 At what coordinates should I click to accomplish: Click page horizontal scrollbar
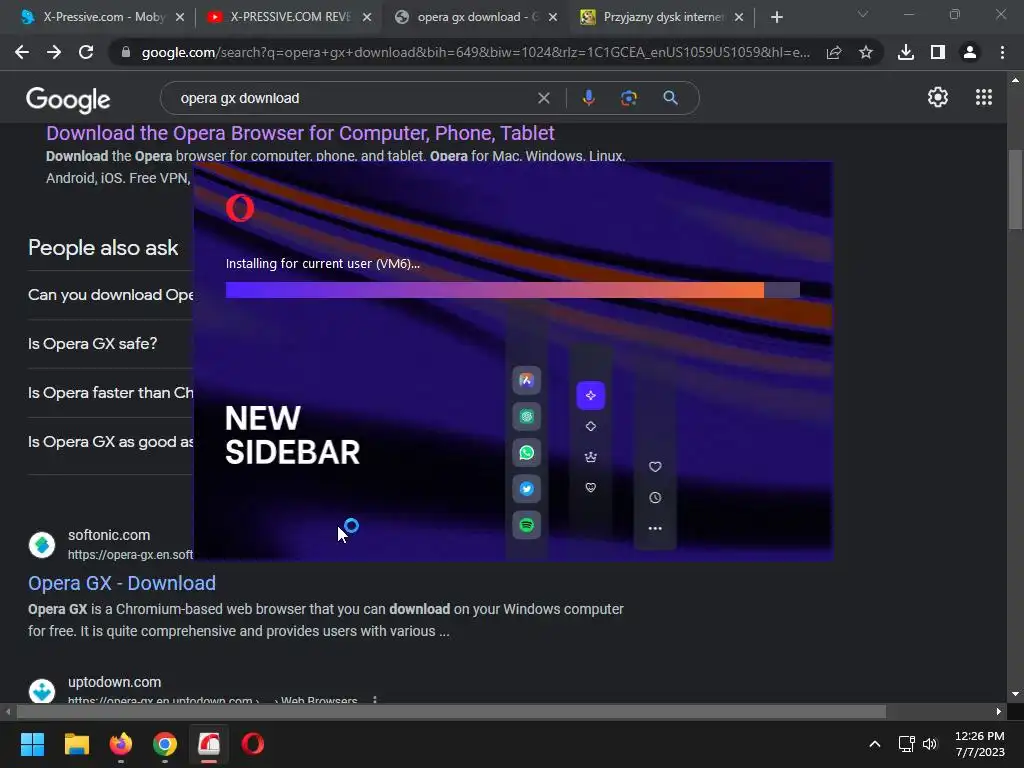(x=451, y=711)
